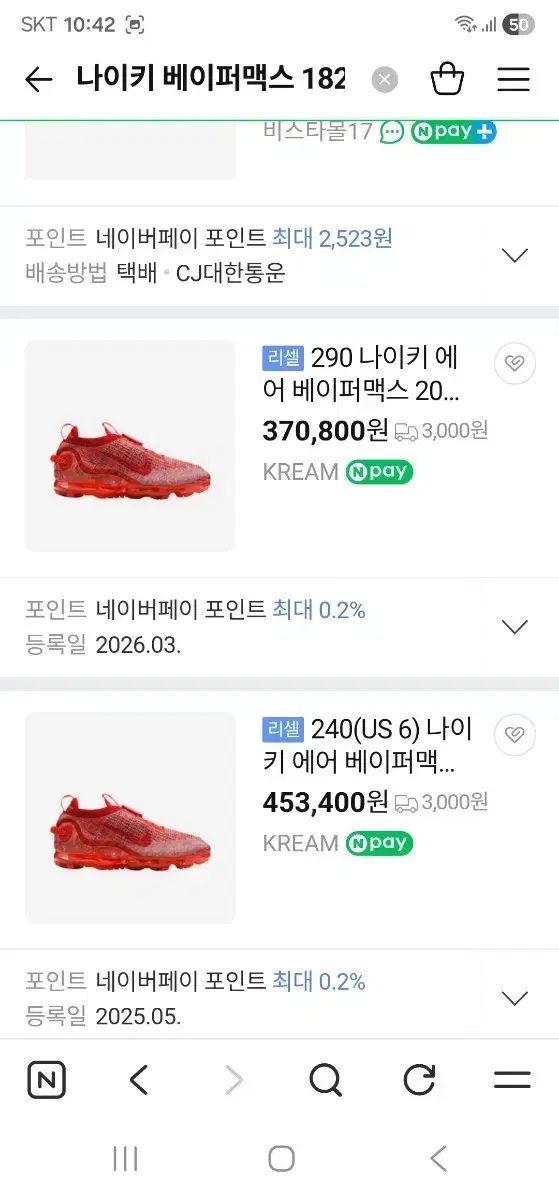Viewport: 559px width, 1200px height.
Task: Expand details for listing registered 2025.05.
Action: click(515, 998)
